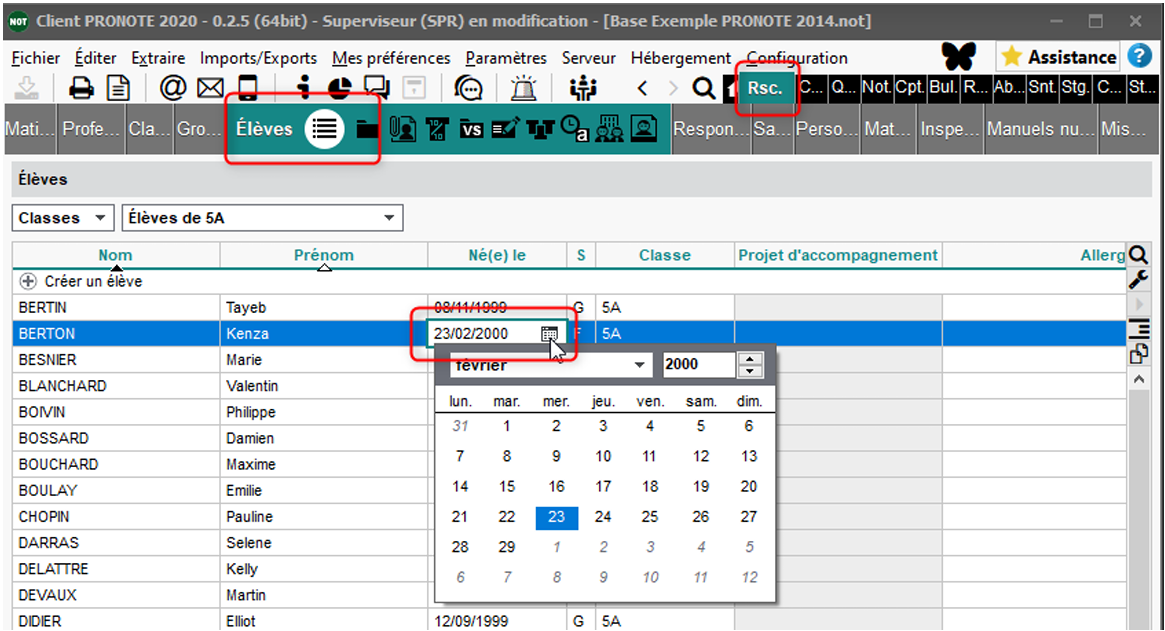The width and height of the screenshot is (1165, 631).
Task: Select day 16 in the calendar
Action: [x=556, y=487]
